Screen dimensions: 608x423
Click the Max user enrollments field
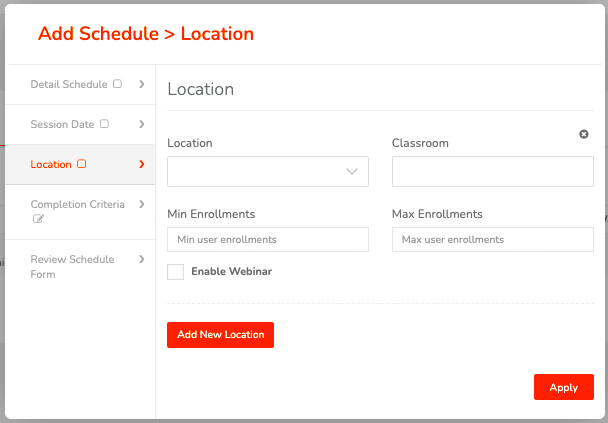pyautogui.click(x=492, y=240)
